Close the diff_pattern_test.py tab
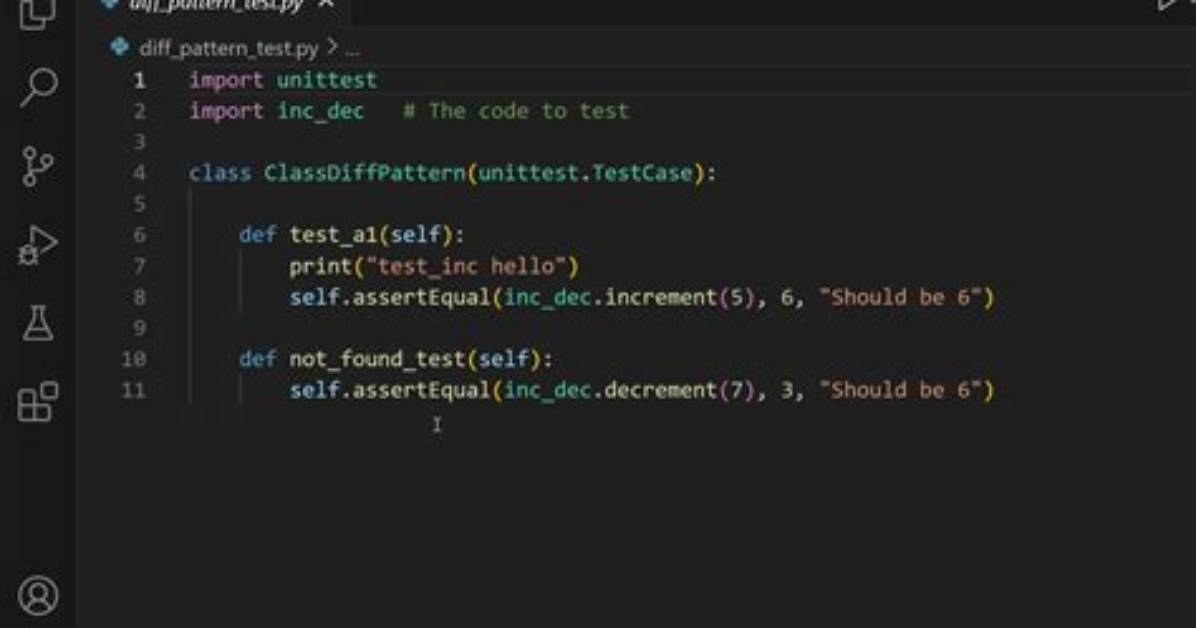 (x=326, y=5)
